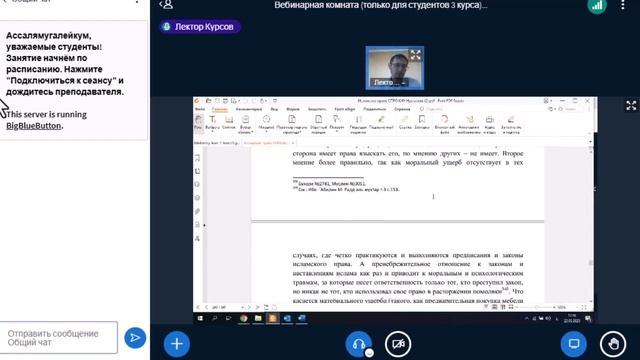The height and width of the screenshot is (360, 640).
Task: Go to the first PDF page
Action: 198,307
